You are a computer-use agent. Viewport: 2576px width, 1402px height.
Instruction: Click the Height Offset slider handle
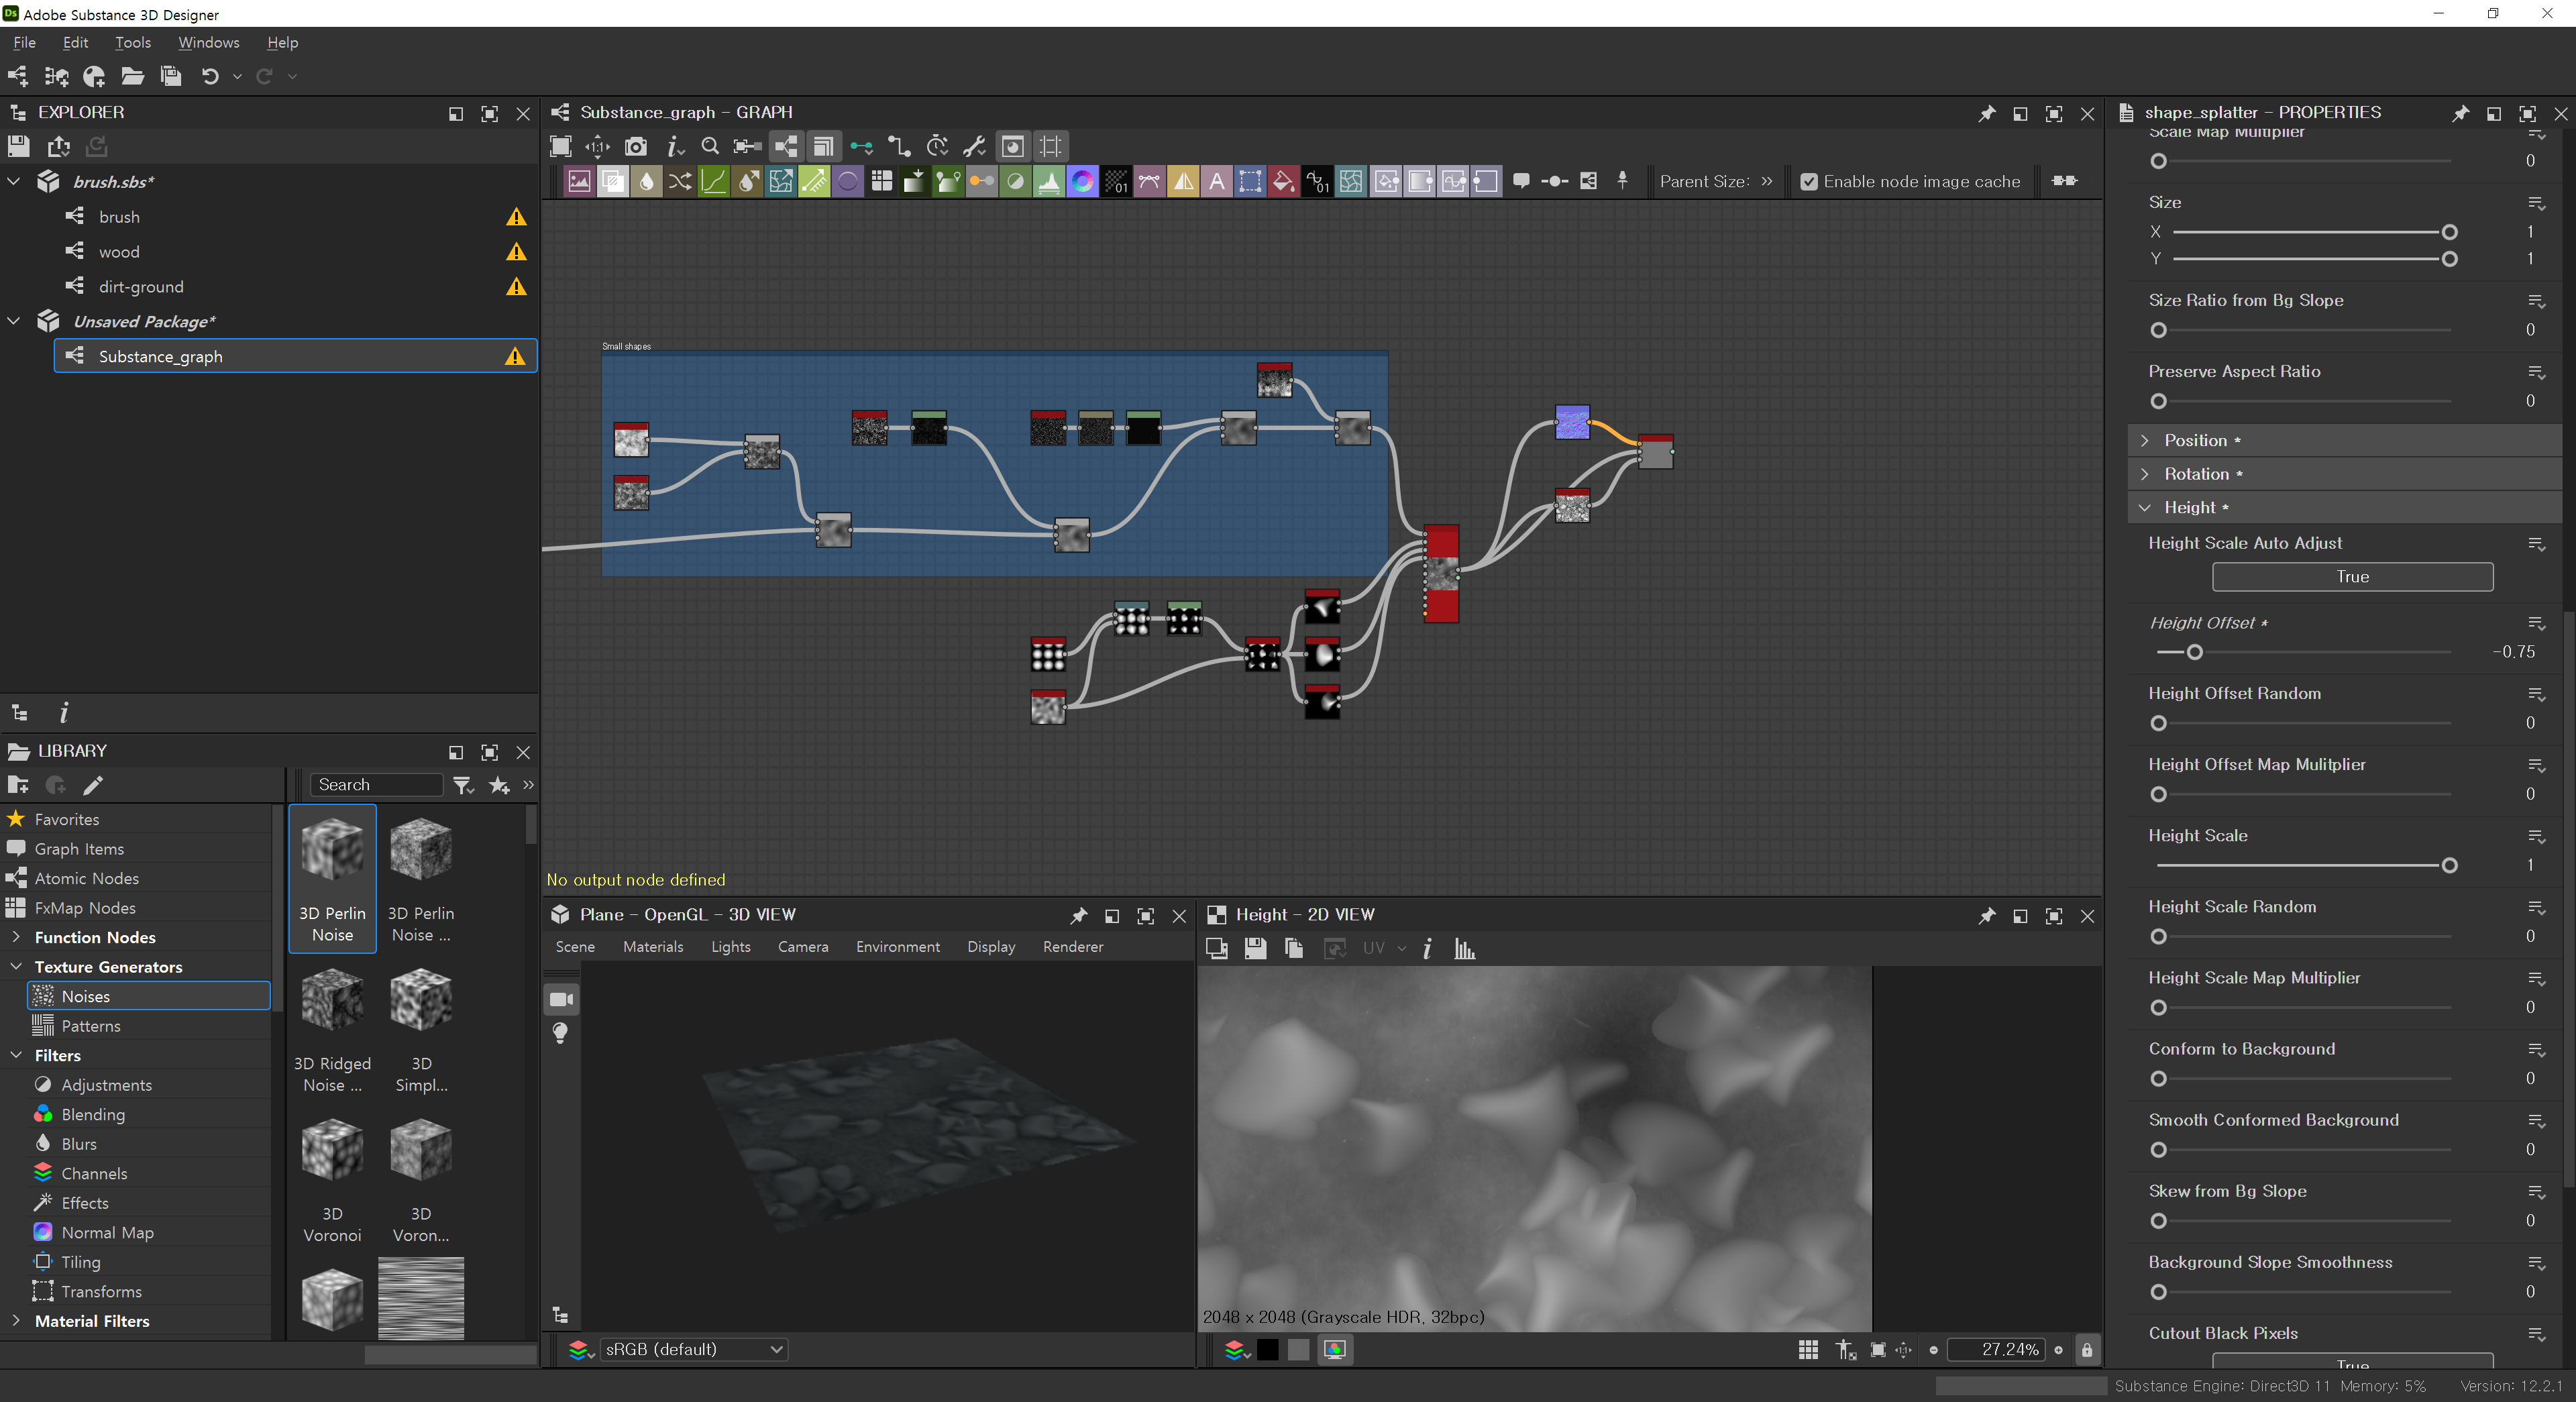click(x=2194, y=652)
